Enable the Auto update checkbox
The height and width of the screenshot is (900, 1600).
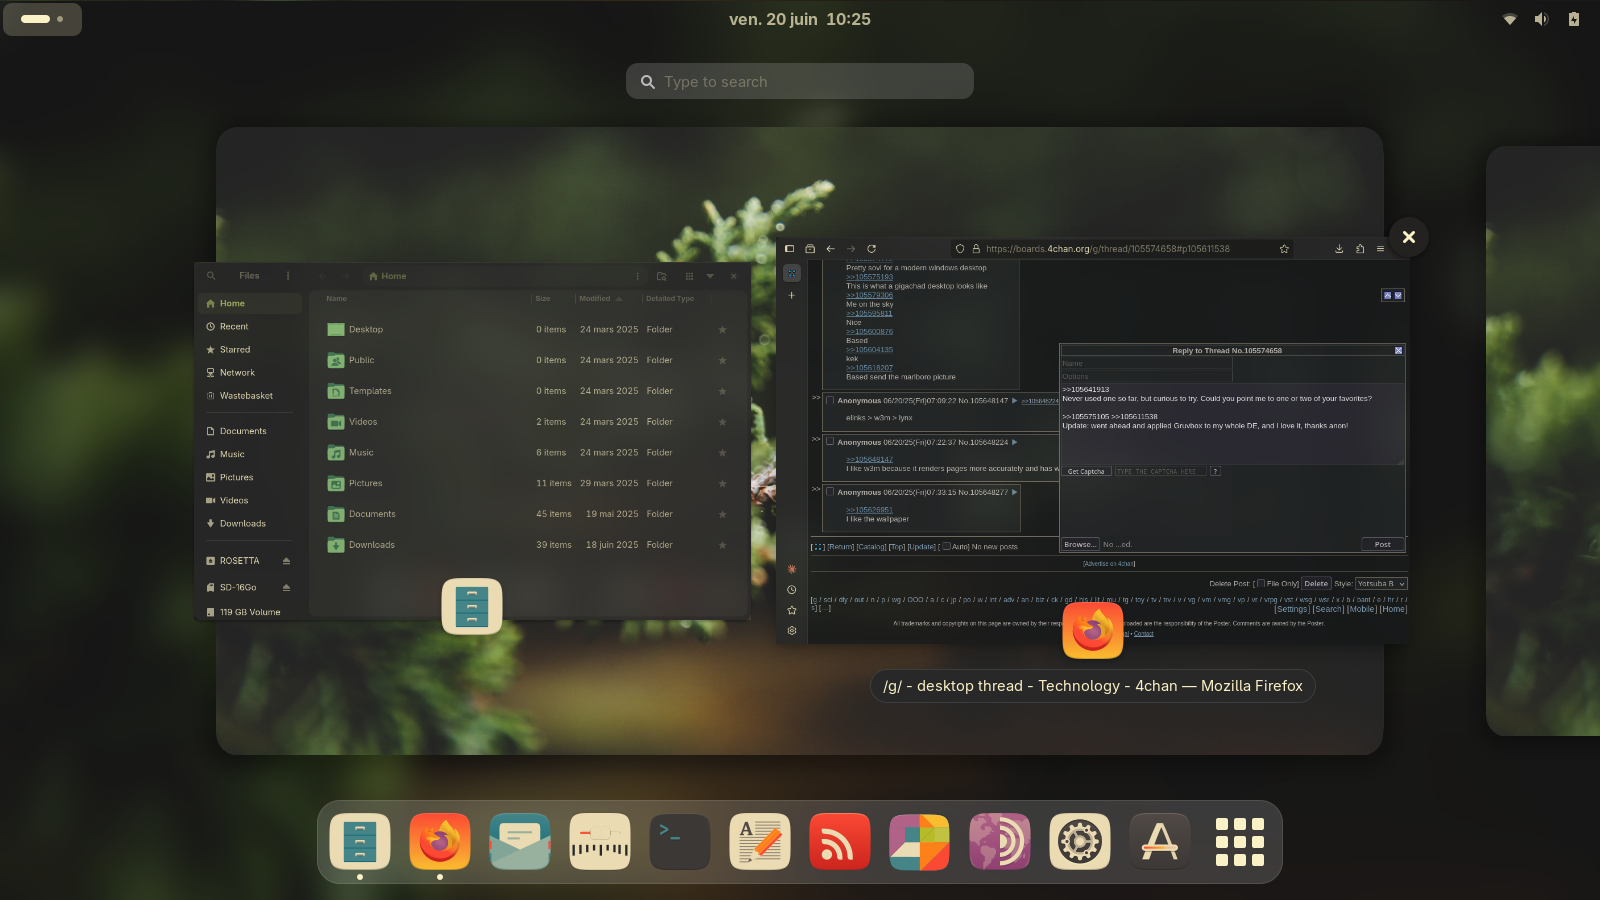coord(946,546)
